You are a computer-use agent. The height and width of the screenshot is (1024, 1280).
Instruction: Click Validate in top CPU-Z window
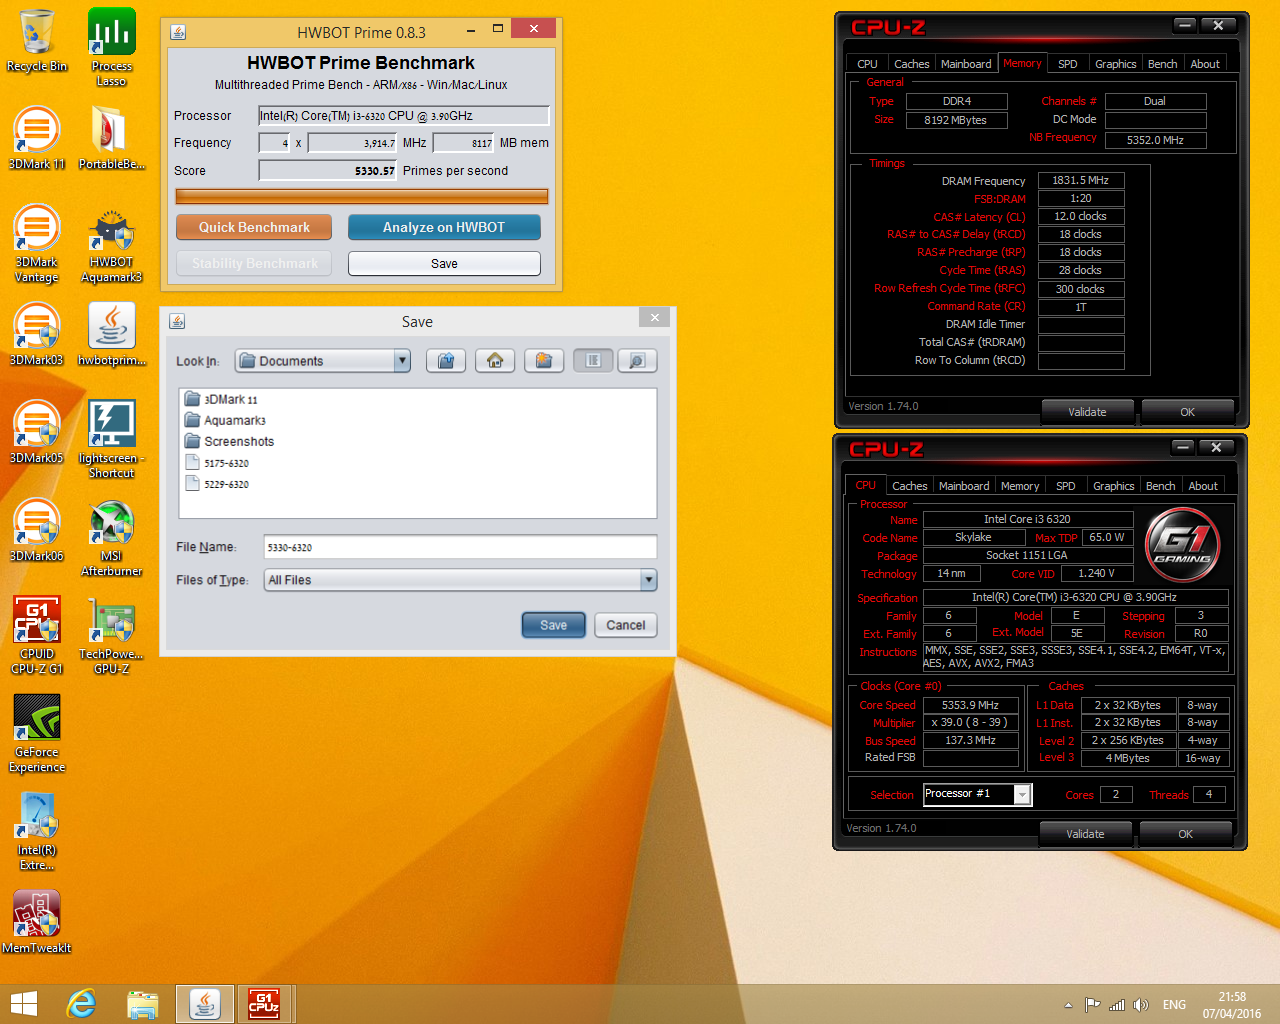pos(1087,412)
